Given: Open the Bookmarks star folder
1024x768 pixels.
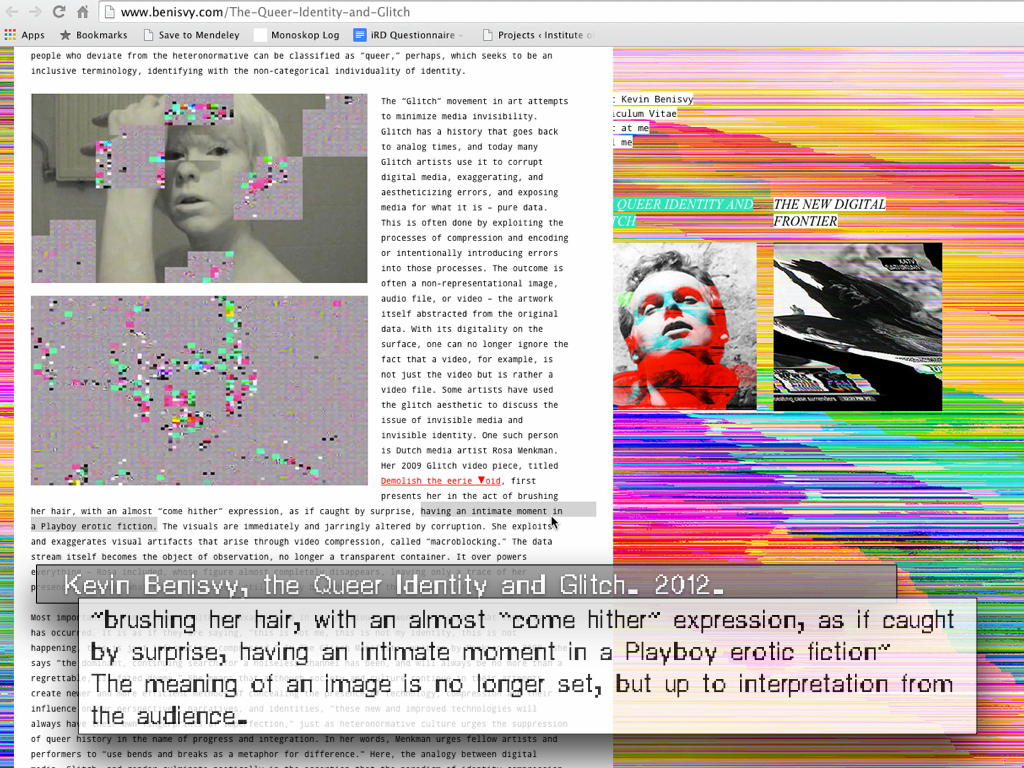Looking at the screenshot, I should 93,35.
